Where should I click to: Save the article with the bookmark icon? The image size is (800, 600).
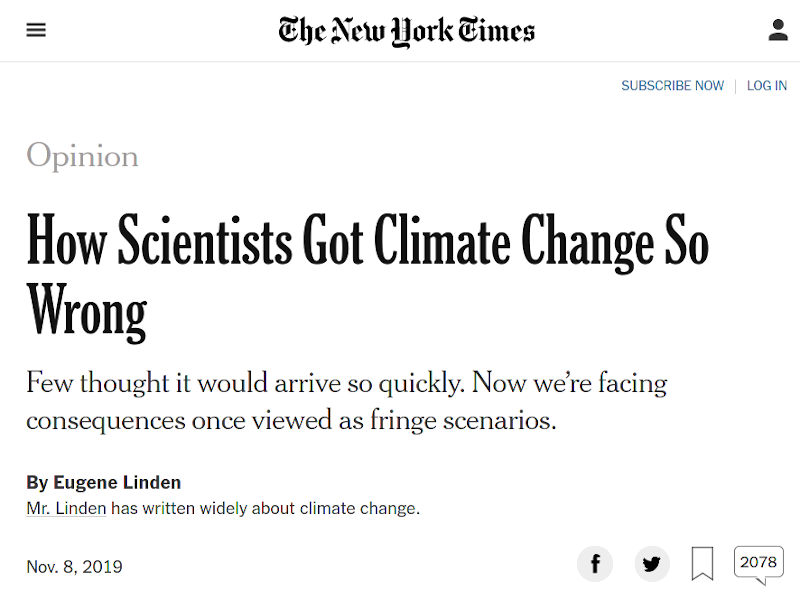click(x=703, y=563)
